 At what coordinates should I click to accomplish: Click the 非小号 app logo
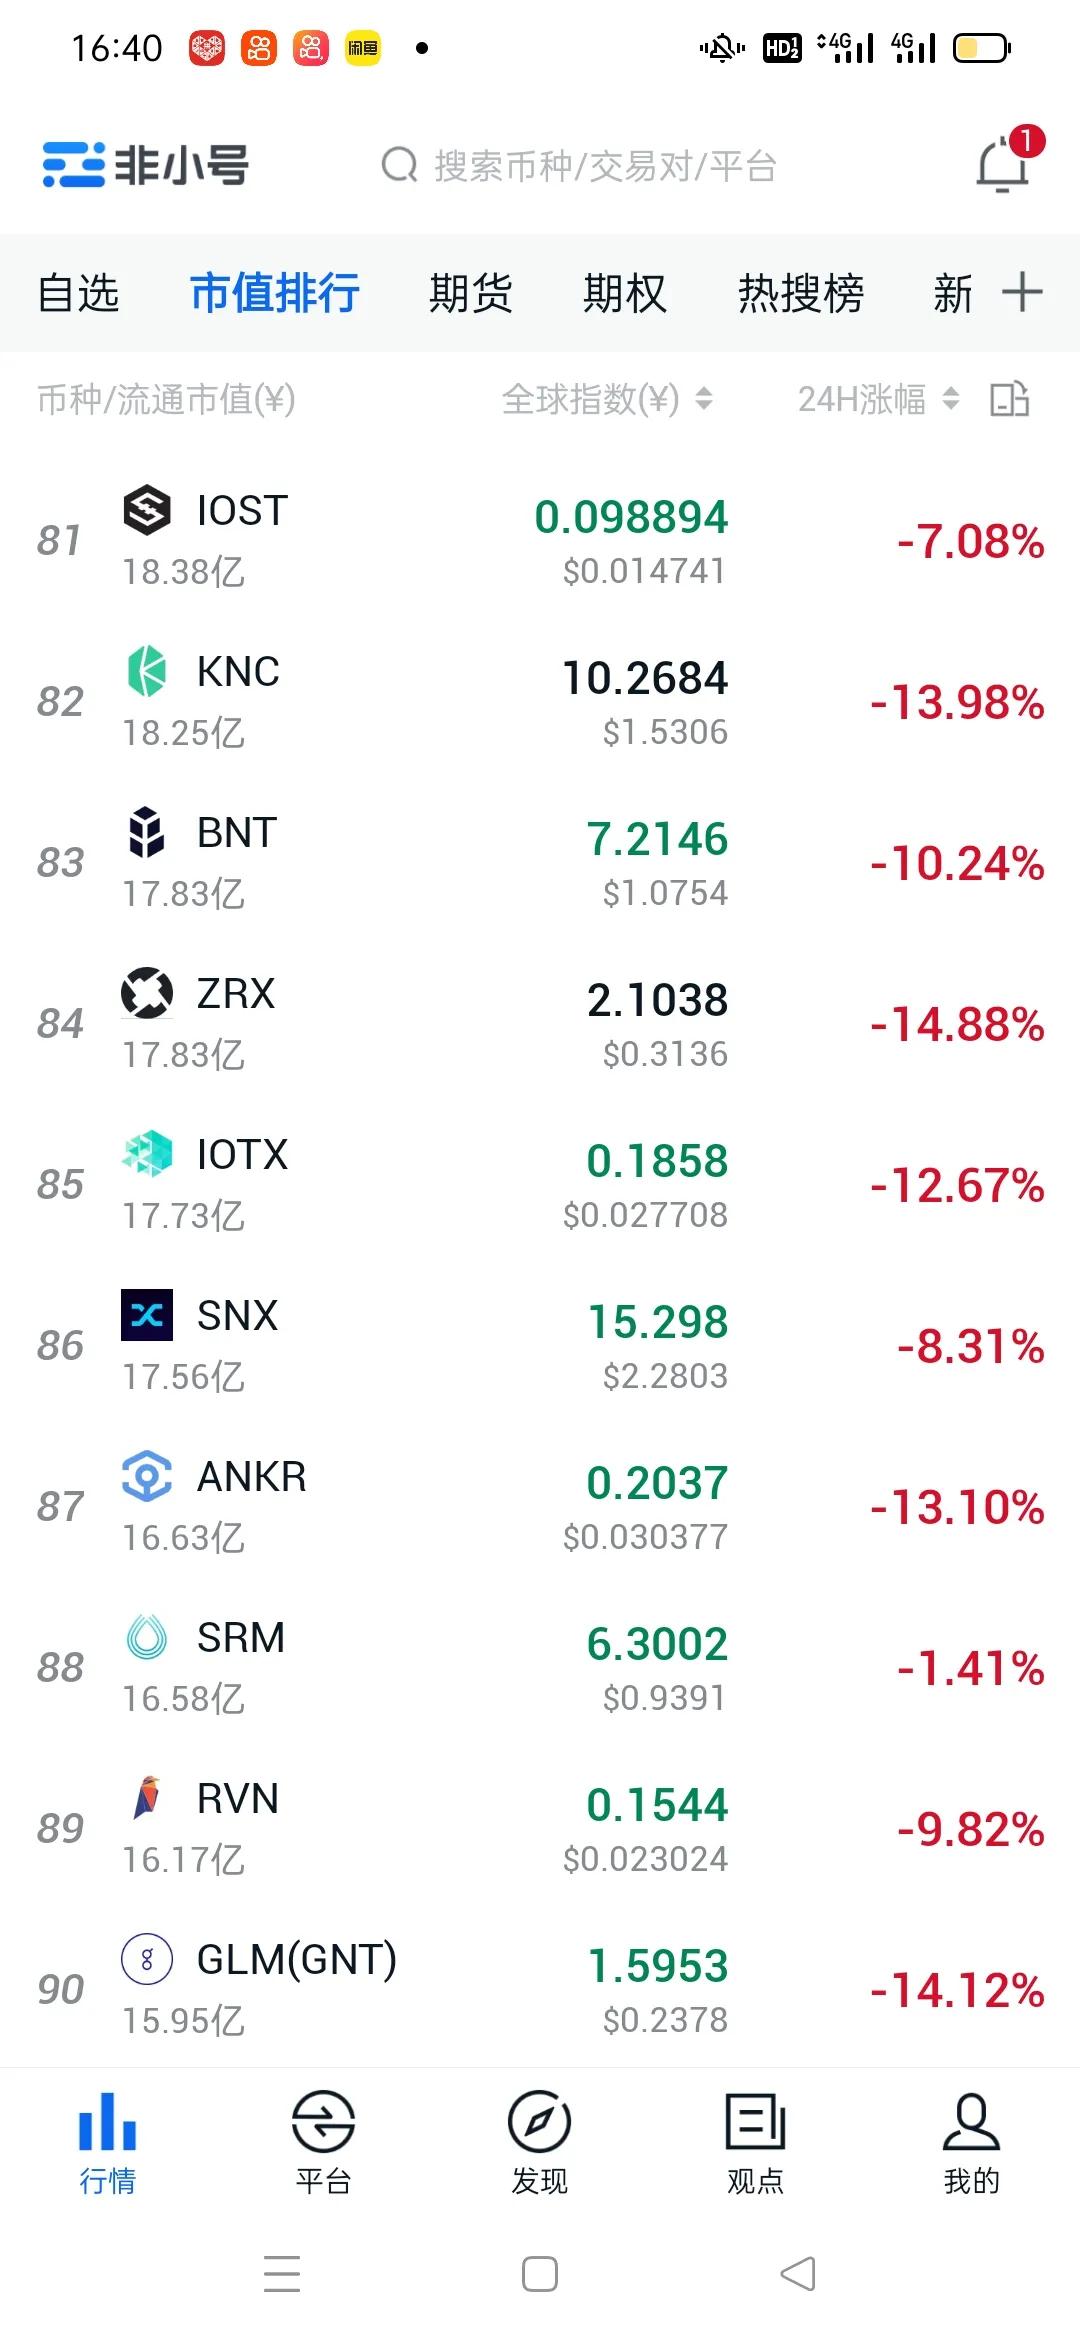[146, 166]
